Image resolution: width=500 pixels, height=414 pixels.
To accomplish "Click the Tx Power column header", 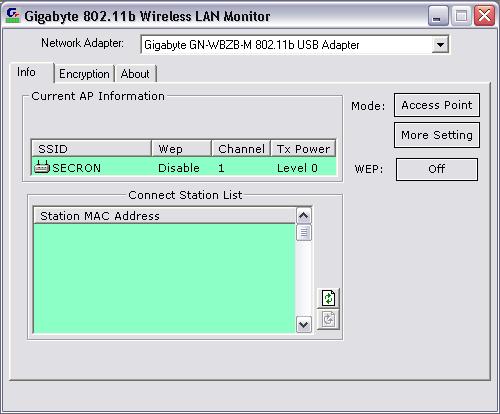I will pyautogui.click(x=303, y=148).
